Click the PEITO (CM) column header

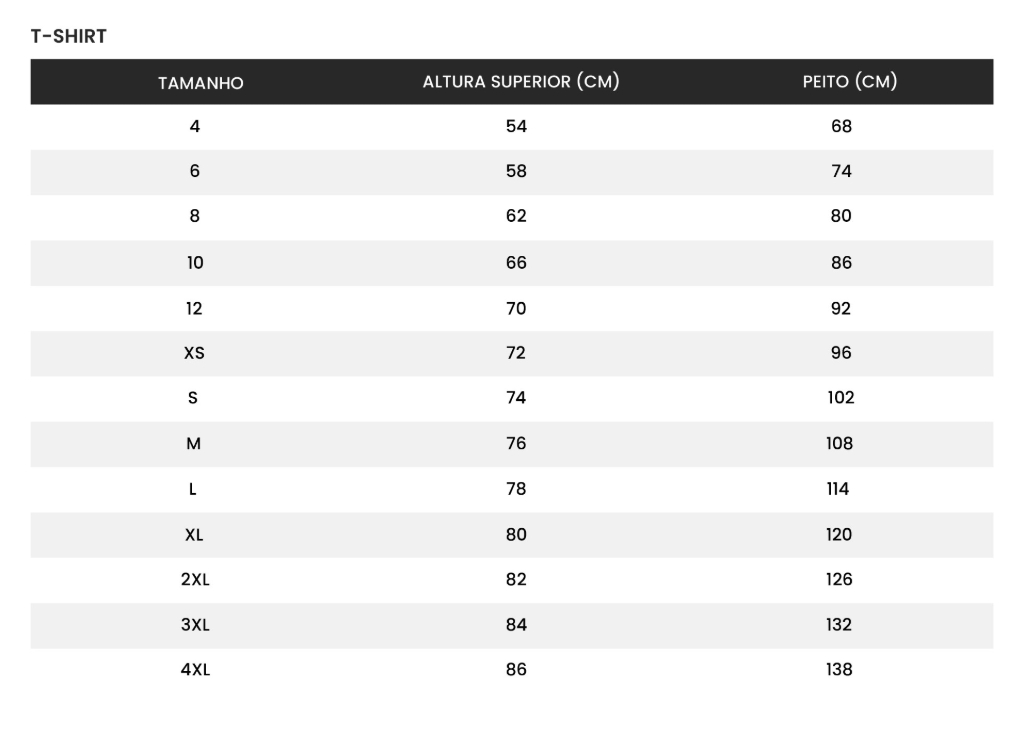point(850,82)
